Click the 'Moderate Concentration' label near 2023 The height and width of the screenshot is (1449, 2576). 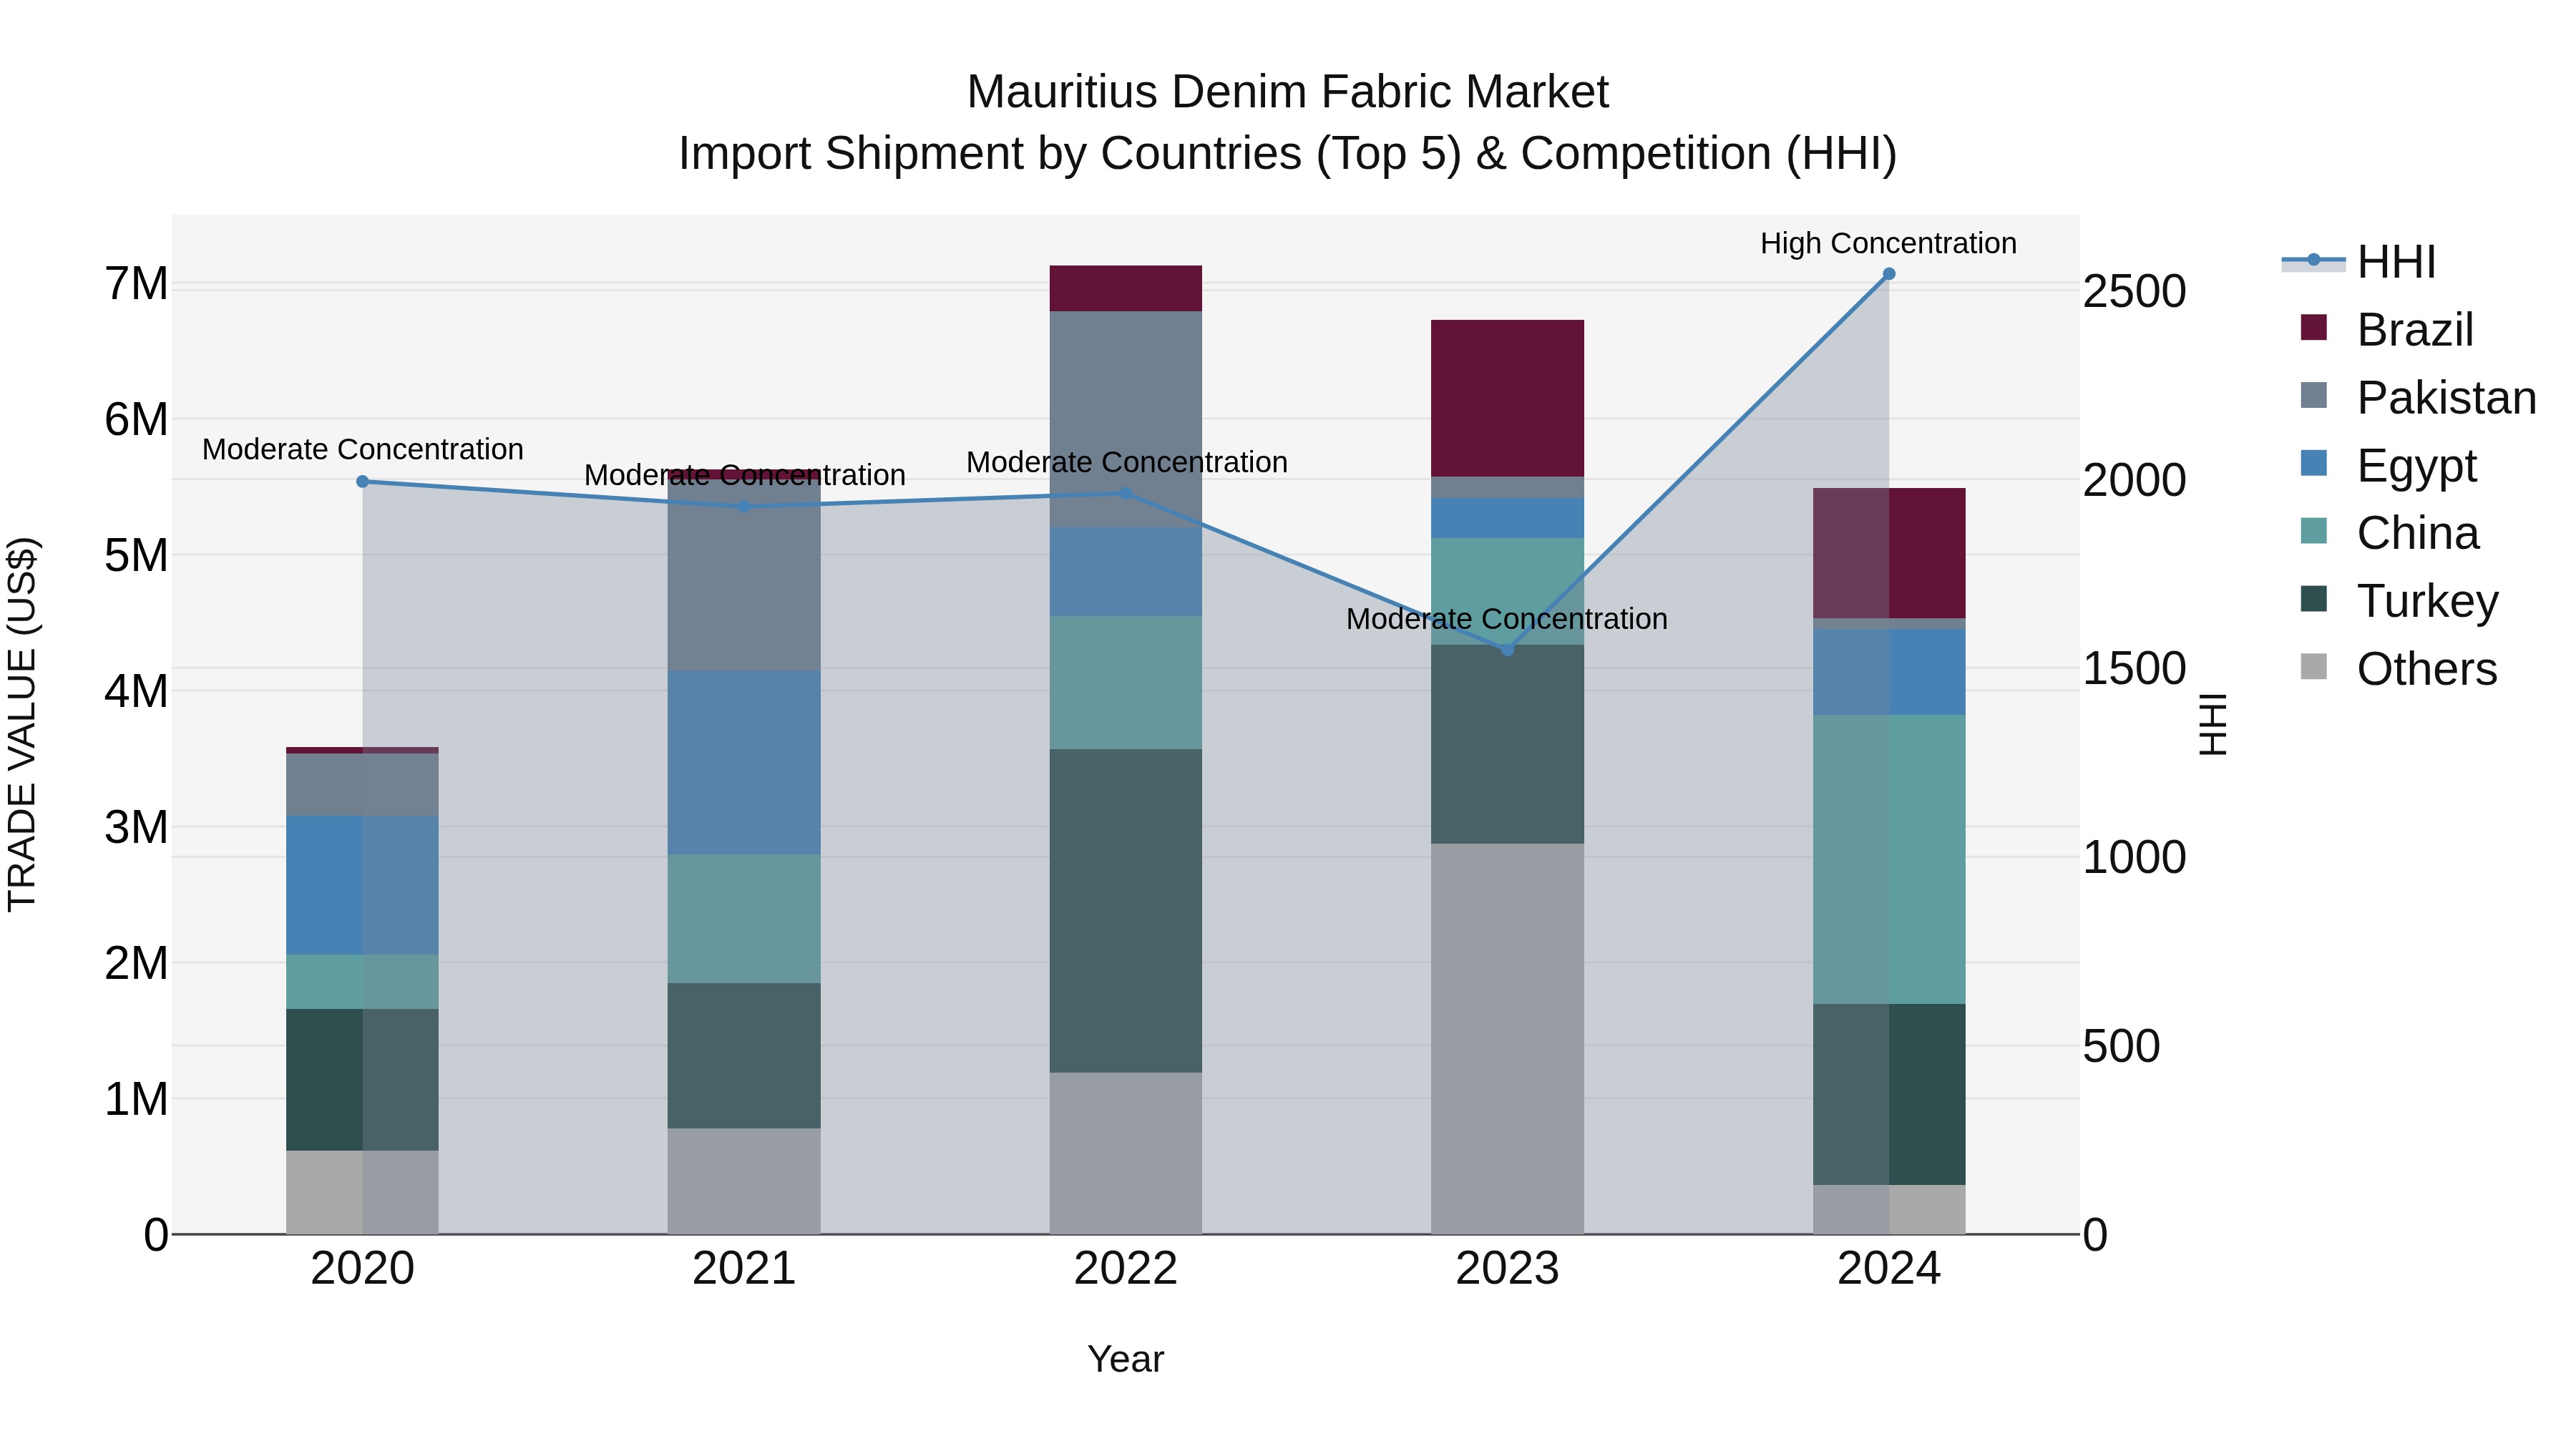[x=1507, y=619]
